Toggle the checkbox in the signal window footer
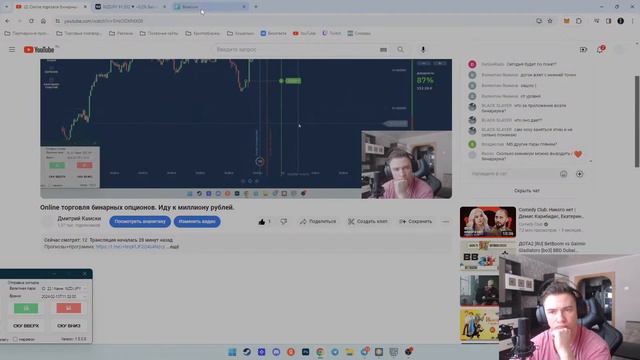 pos(15,339)
